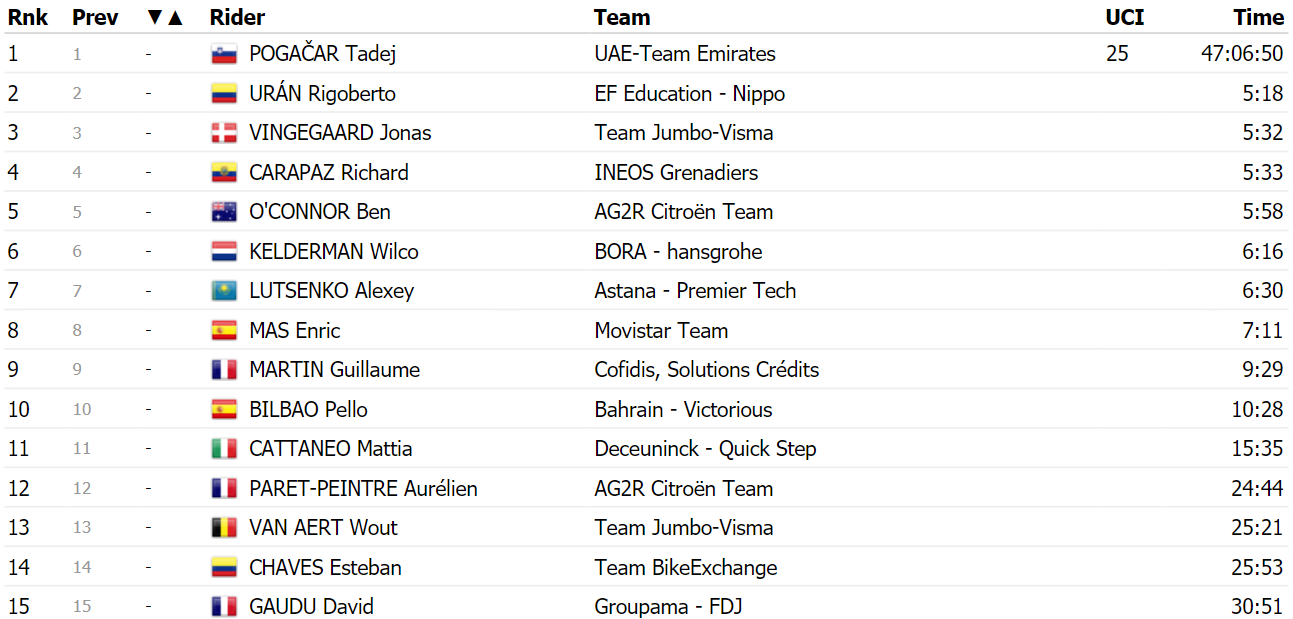Open UAE-Team Emirates team page
The image size is (1293, 619).
coord(685,54)
